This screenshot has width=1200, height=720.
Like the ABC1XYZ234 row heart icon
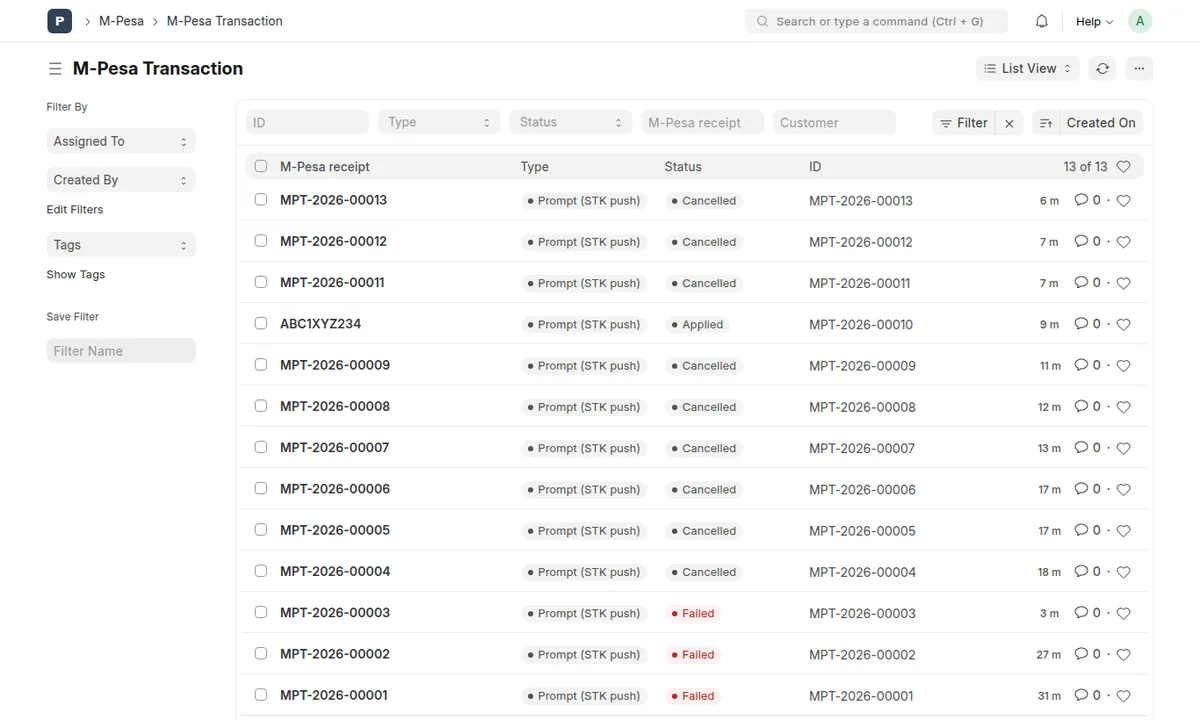1123,325
